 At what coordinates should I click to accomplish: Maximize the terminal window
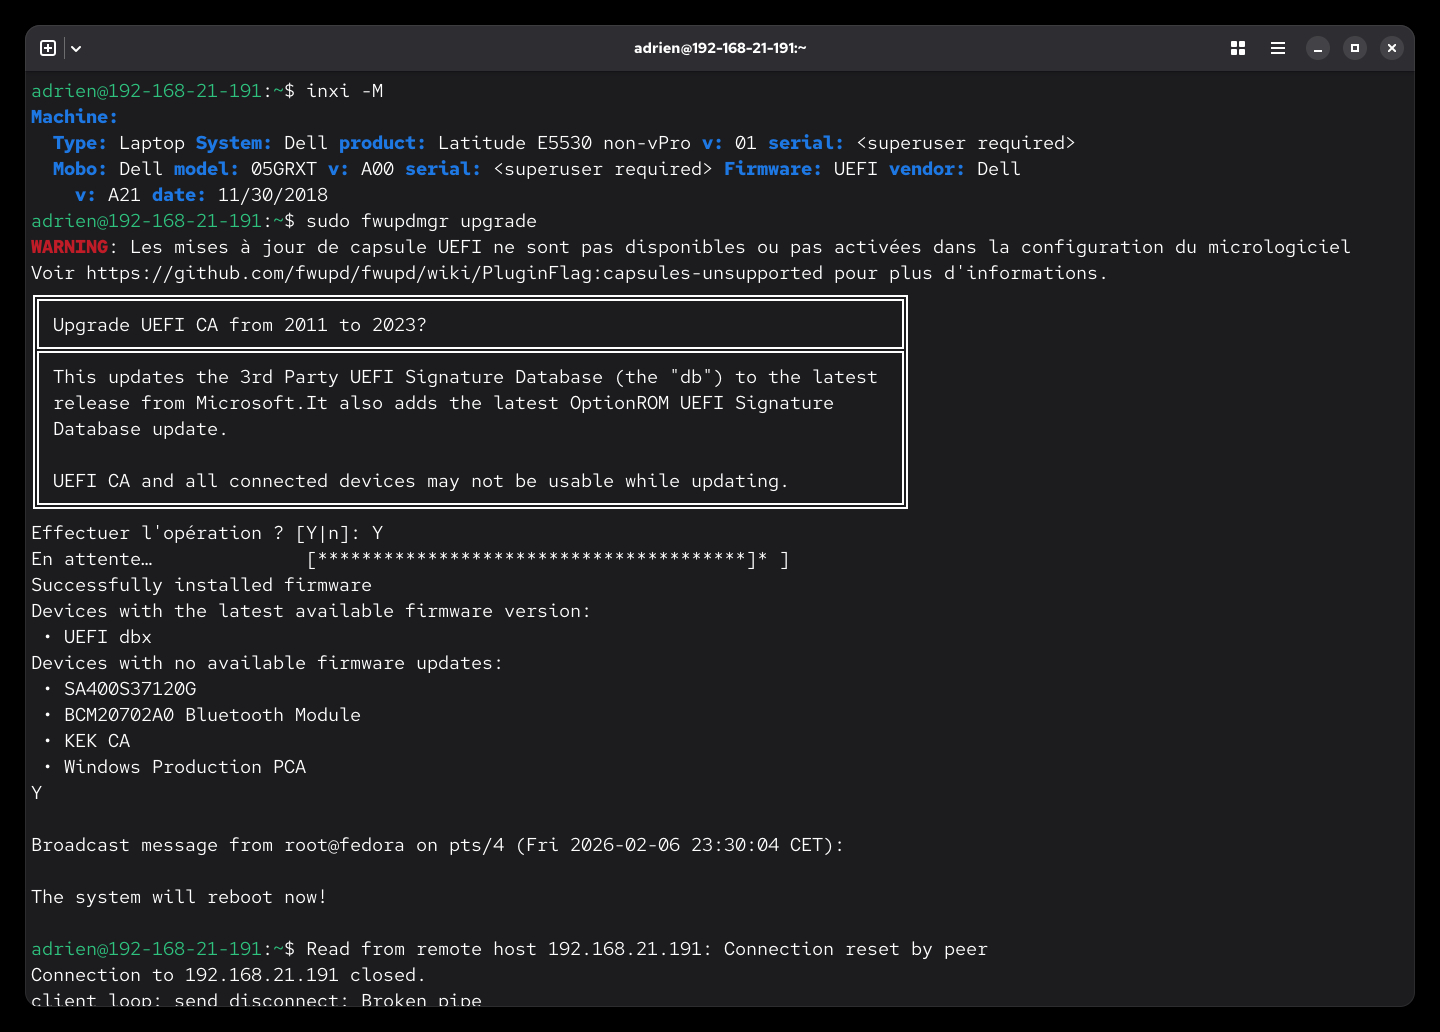coord(1355,48)
